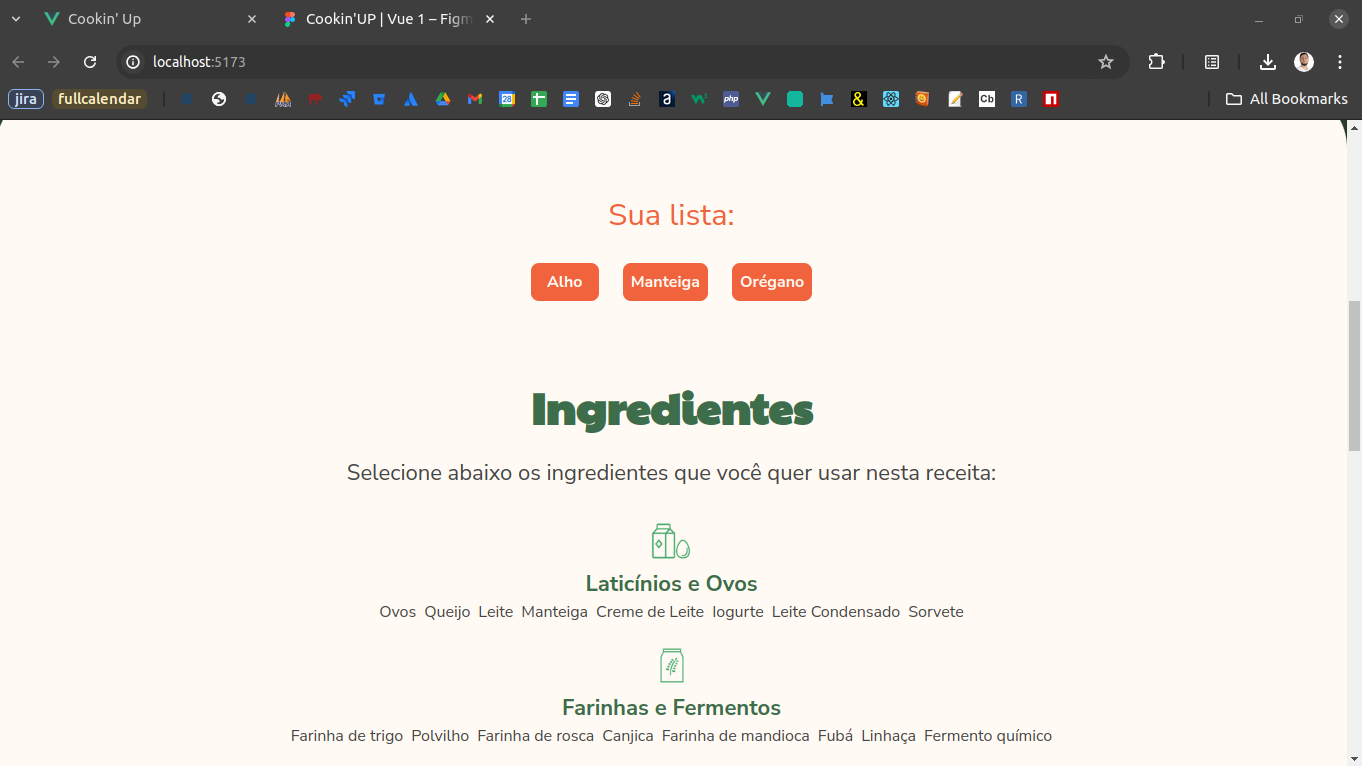The width and height of the screenshot is (1362, 766).
Task: Open the Jira bookmark icon
Action: tap(347, 99)
